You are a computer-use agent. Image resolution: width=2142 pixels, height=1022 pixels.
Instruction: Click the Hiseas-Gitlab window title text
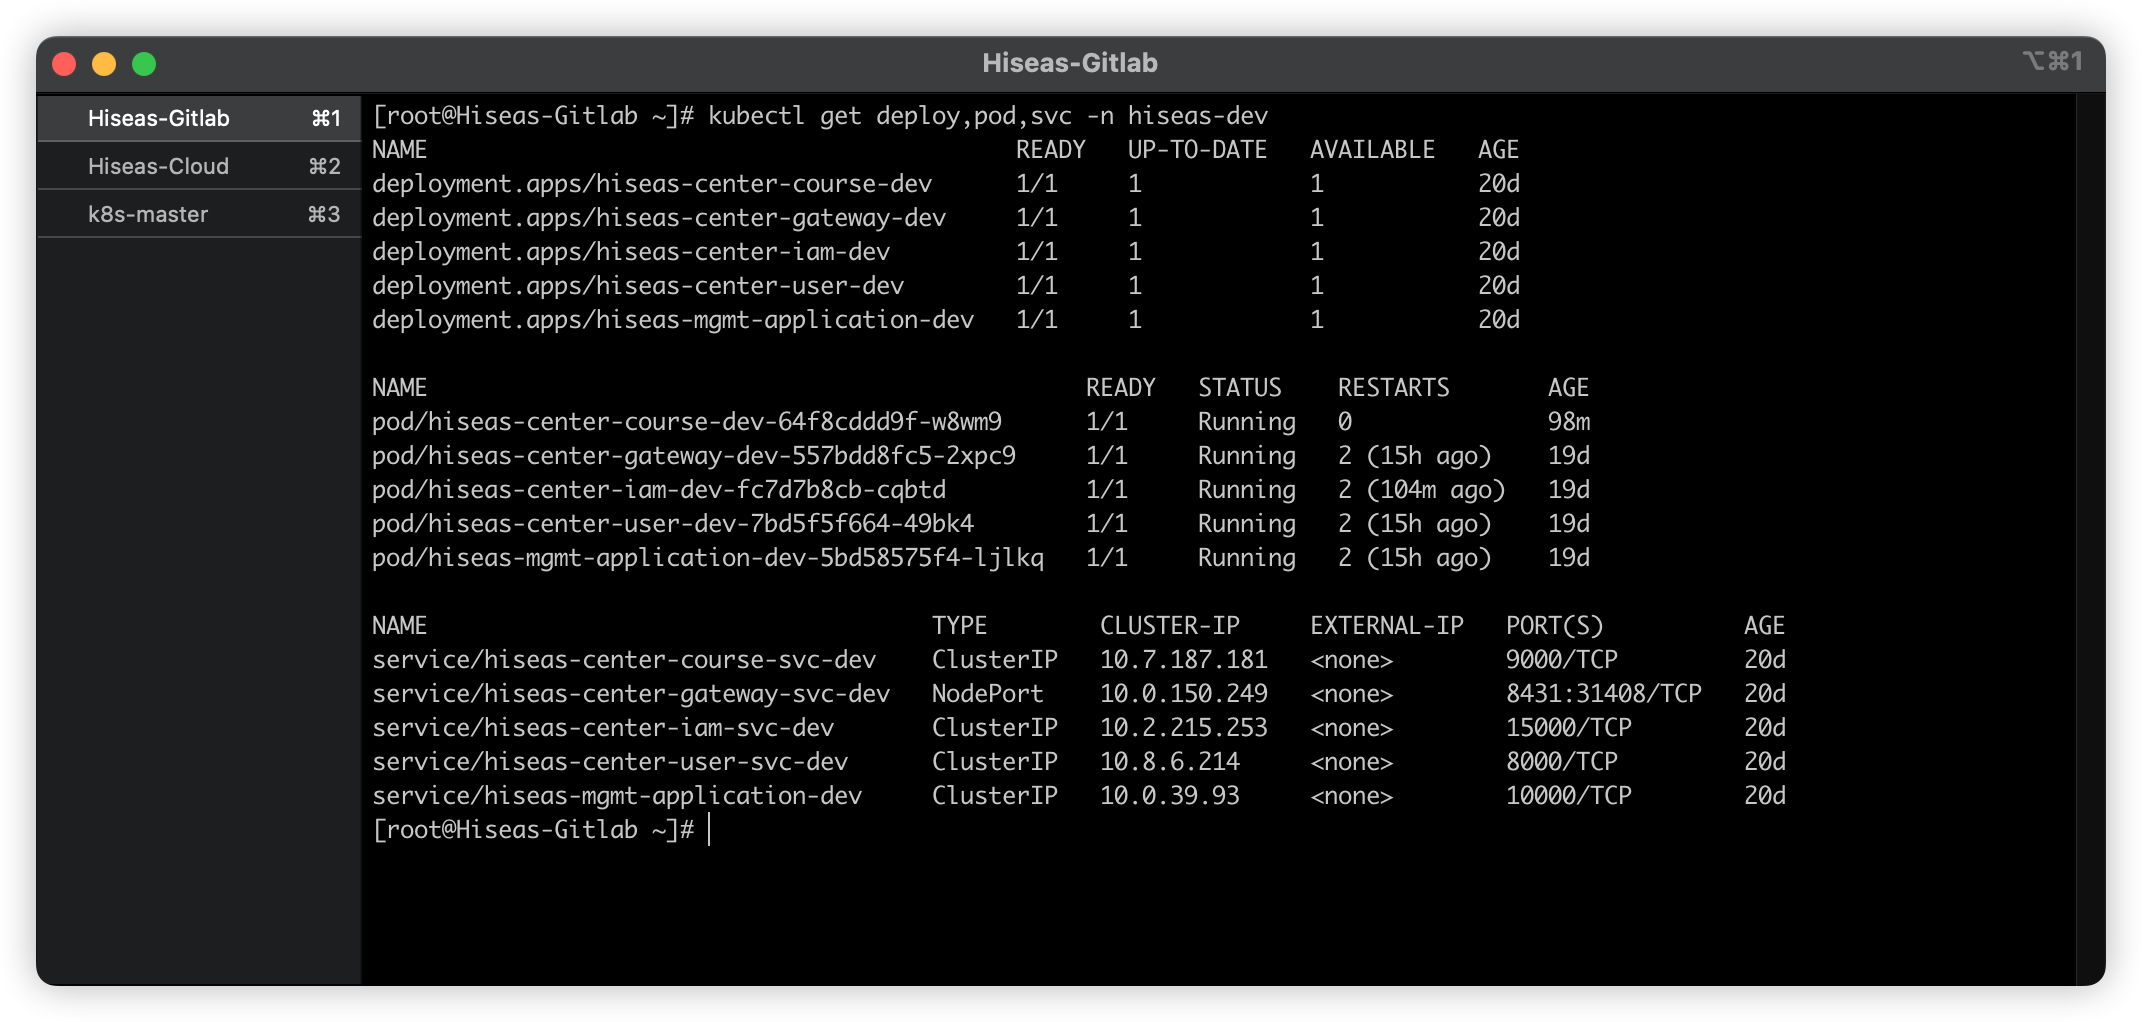[1069, 63]
